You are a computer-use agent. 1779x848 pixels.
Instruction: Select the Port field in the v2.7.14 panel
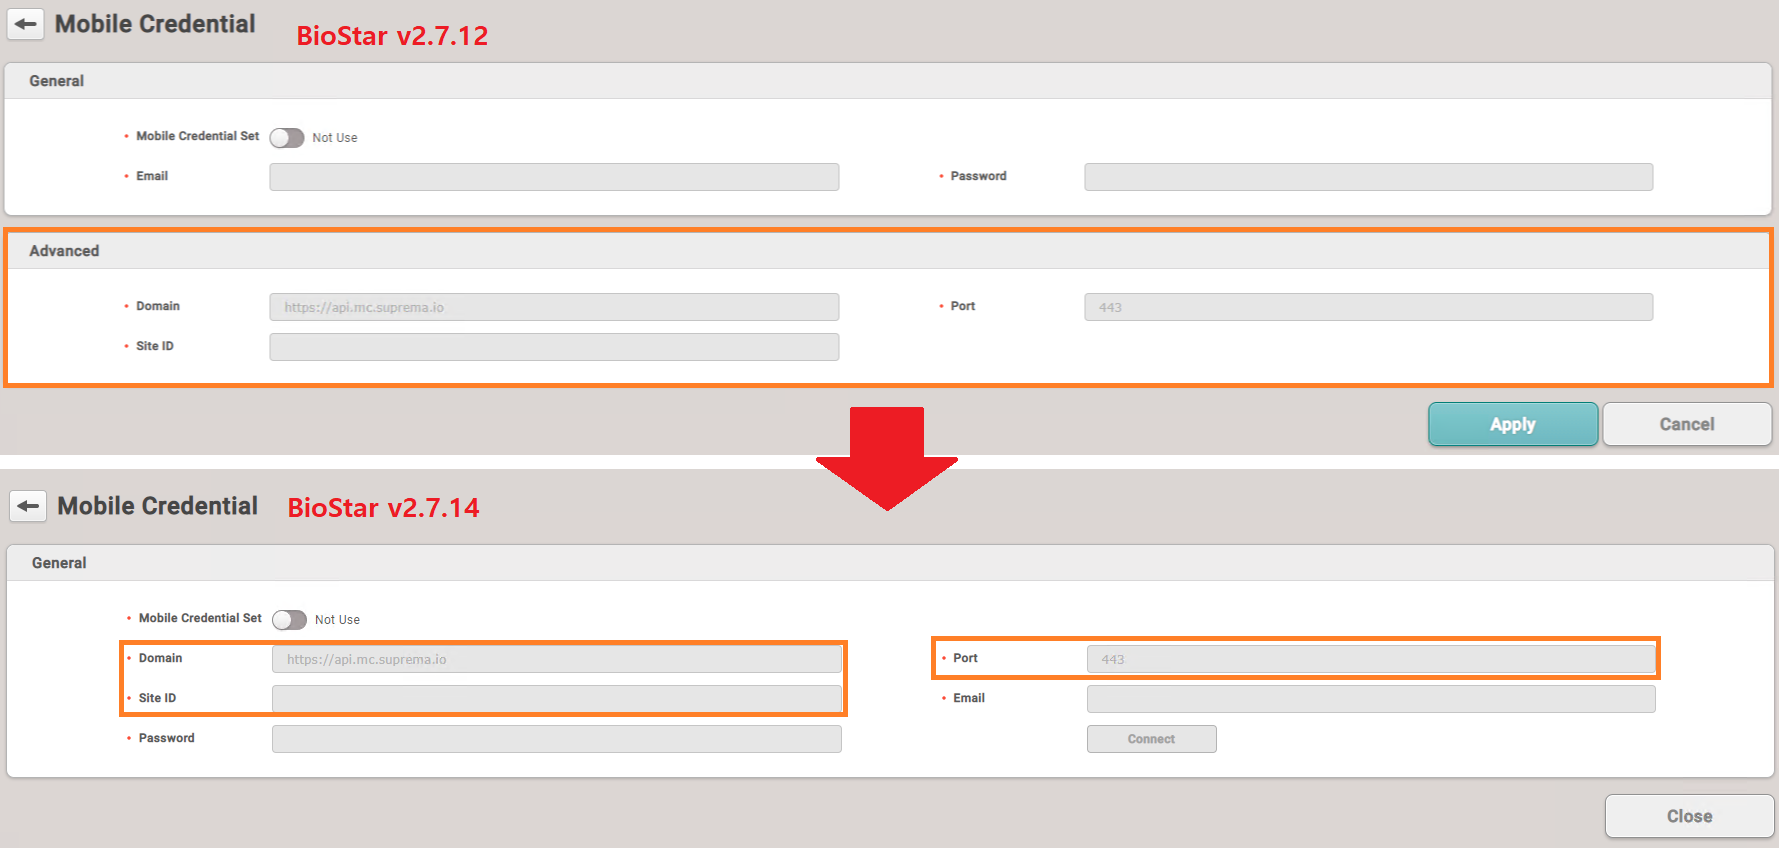pos(1370,659)
